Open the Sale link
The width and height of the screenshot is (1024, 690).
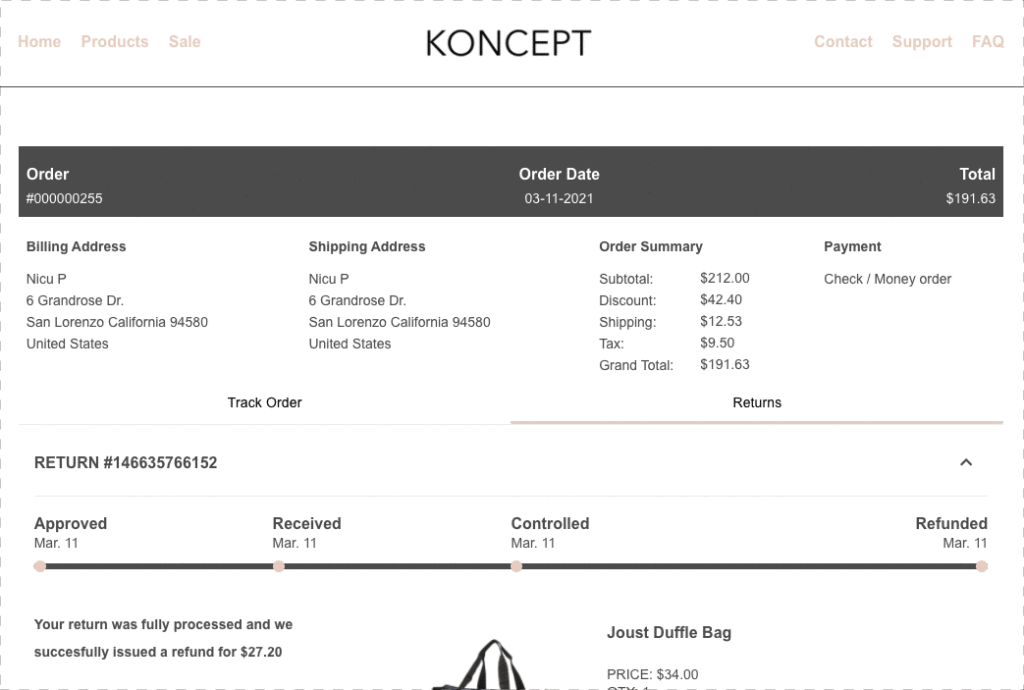click(x=184, y=41)
